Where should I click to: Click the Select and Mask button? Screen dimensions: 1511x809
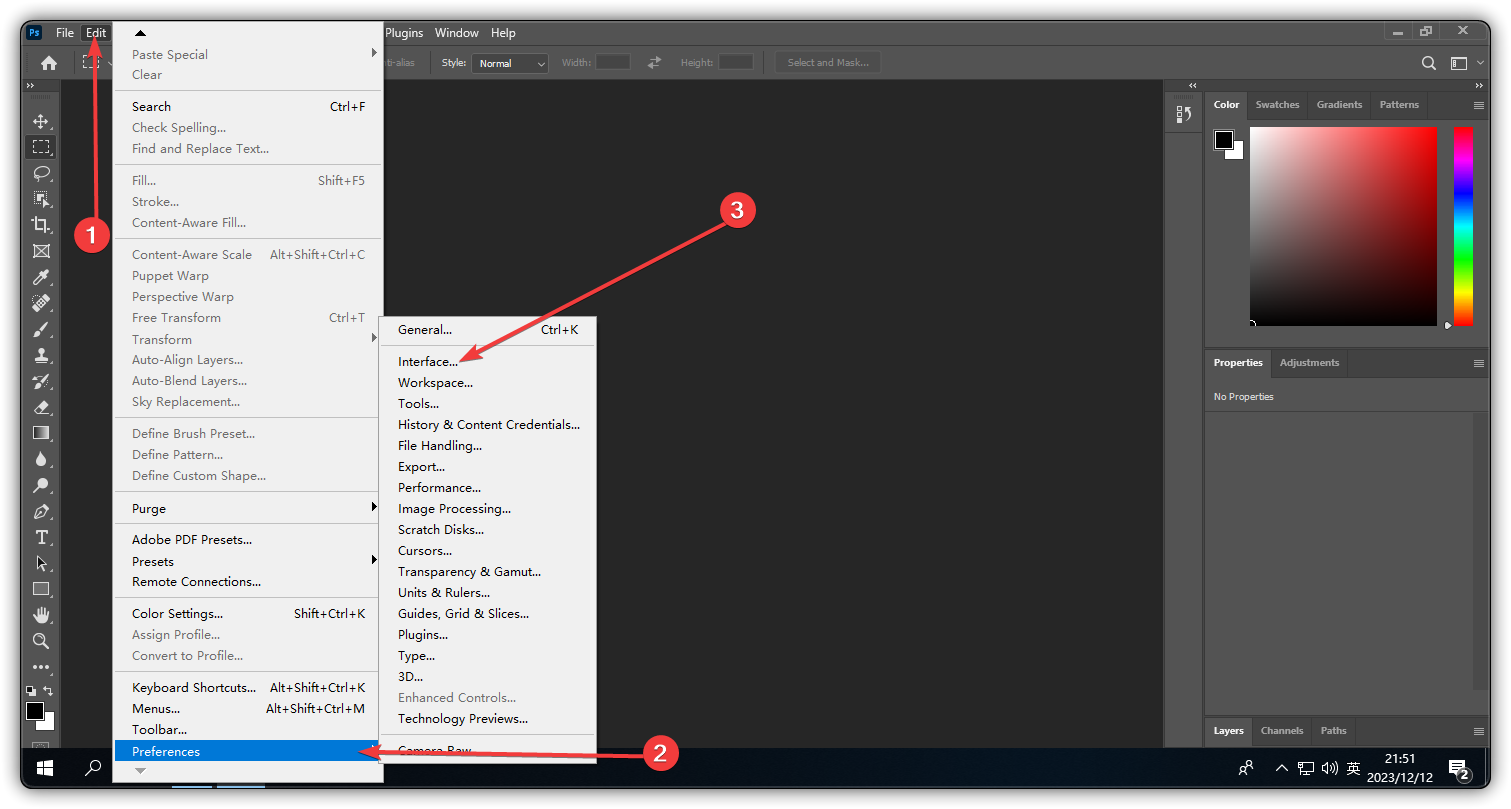[x=828, y=63]
